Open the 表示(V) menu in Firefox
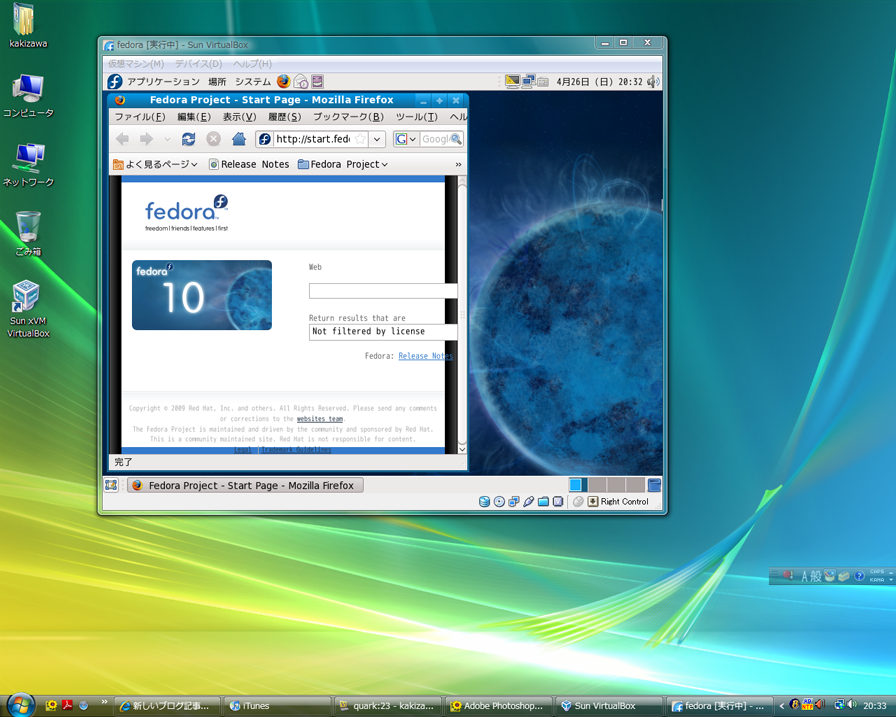The width and height of the screenshot is (896, 717). point(239,117)
